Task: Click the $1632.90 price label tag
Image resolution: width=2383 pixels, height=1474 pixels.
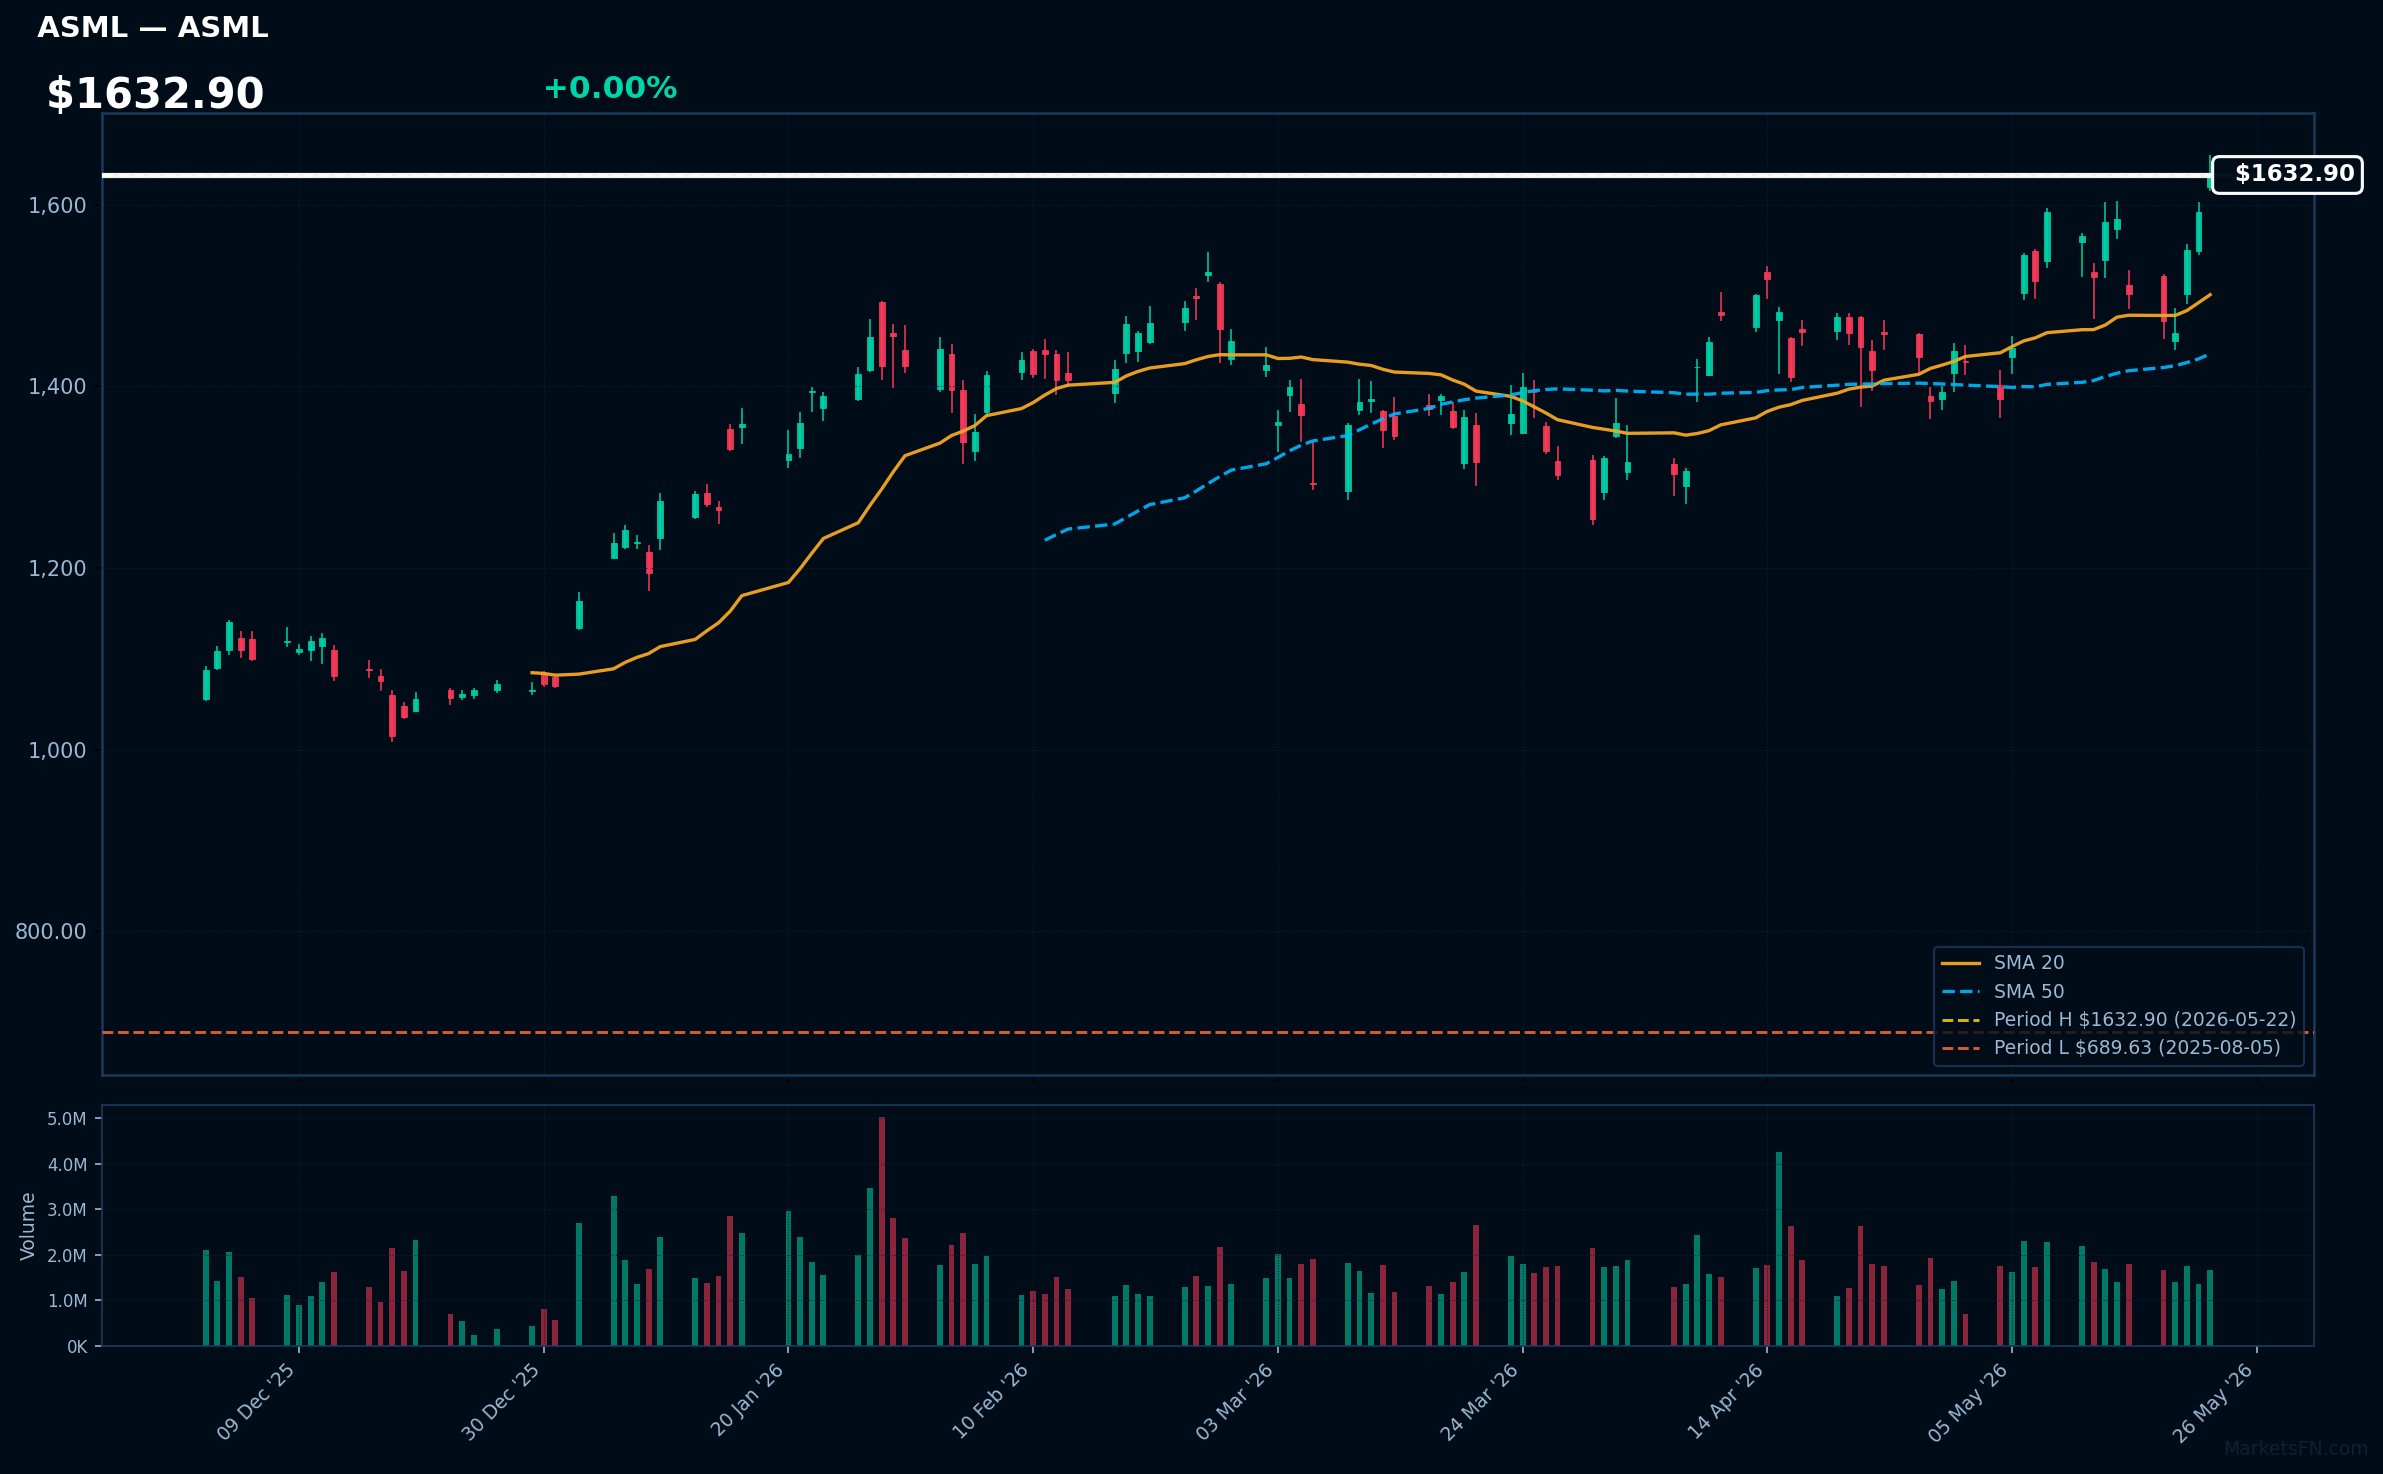Action: pyautogui.click(x=2287, y=174)
